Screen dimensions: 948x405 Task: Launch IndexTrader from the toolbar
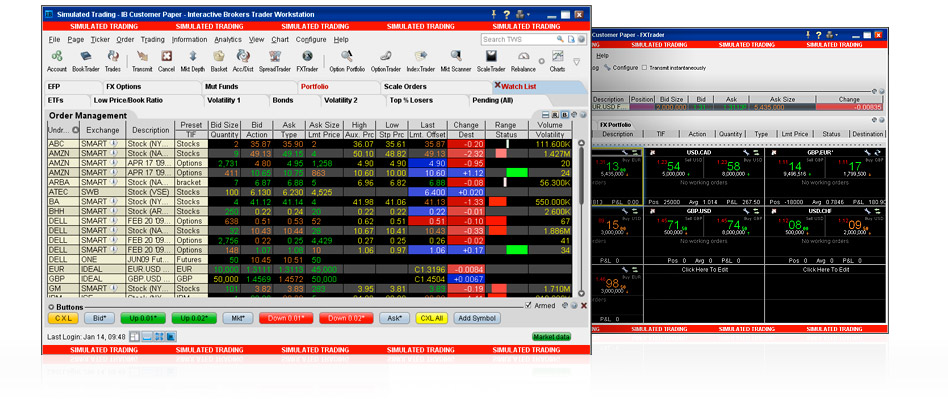click(421, 56)
